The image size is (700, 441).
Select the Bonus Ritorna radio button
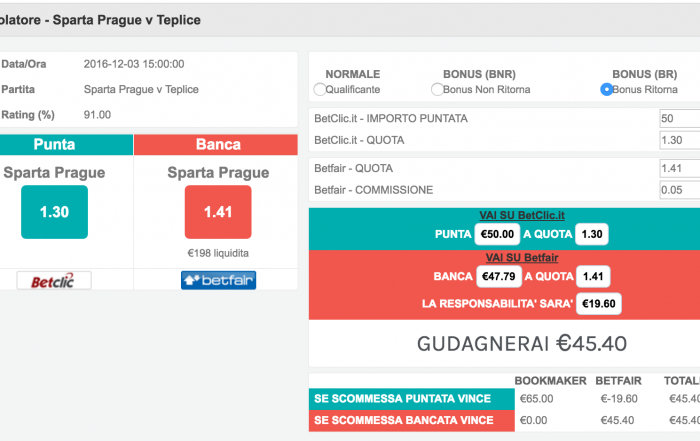tap(607, 89)
